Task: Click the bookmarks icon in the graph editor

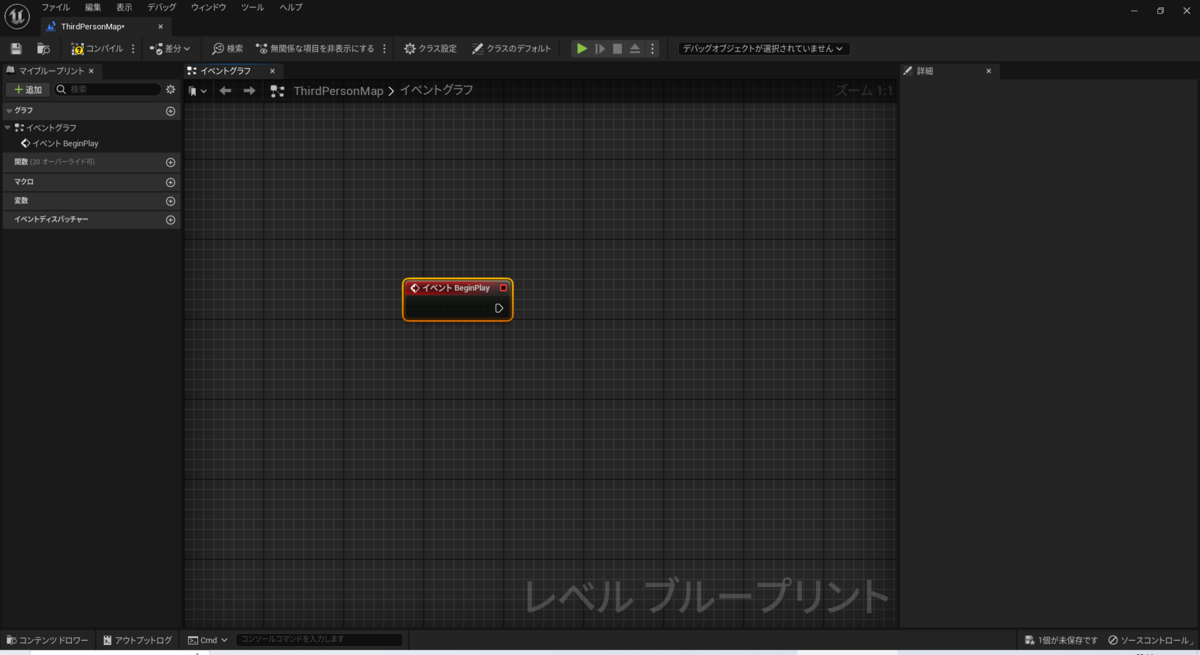Action: point(192,90)
